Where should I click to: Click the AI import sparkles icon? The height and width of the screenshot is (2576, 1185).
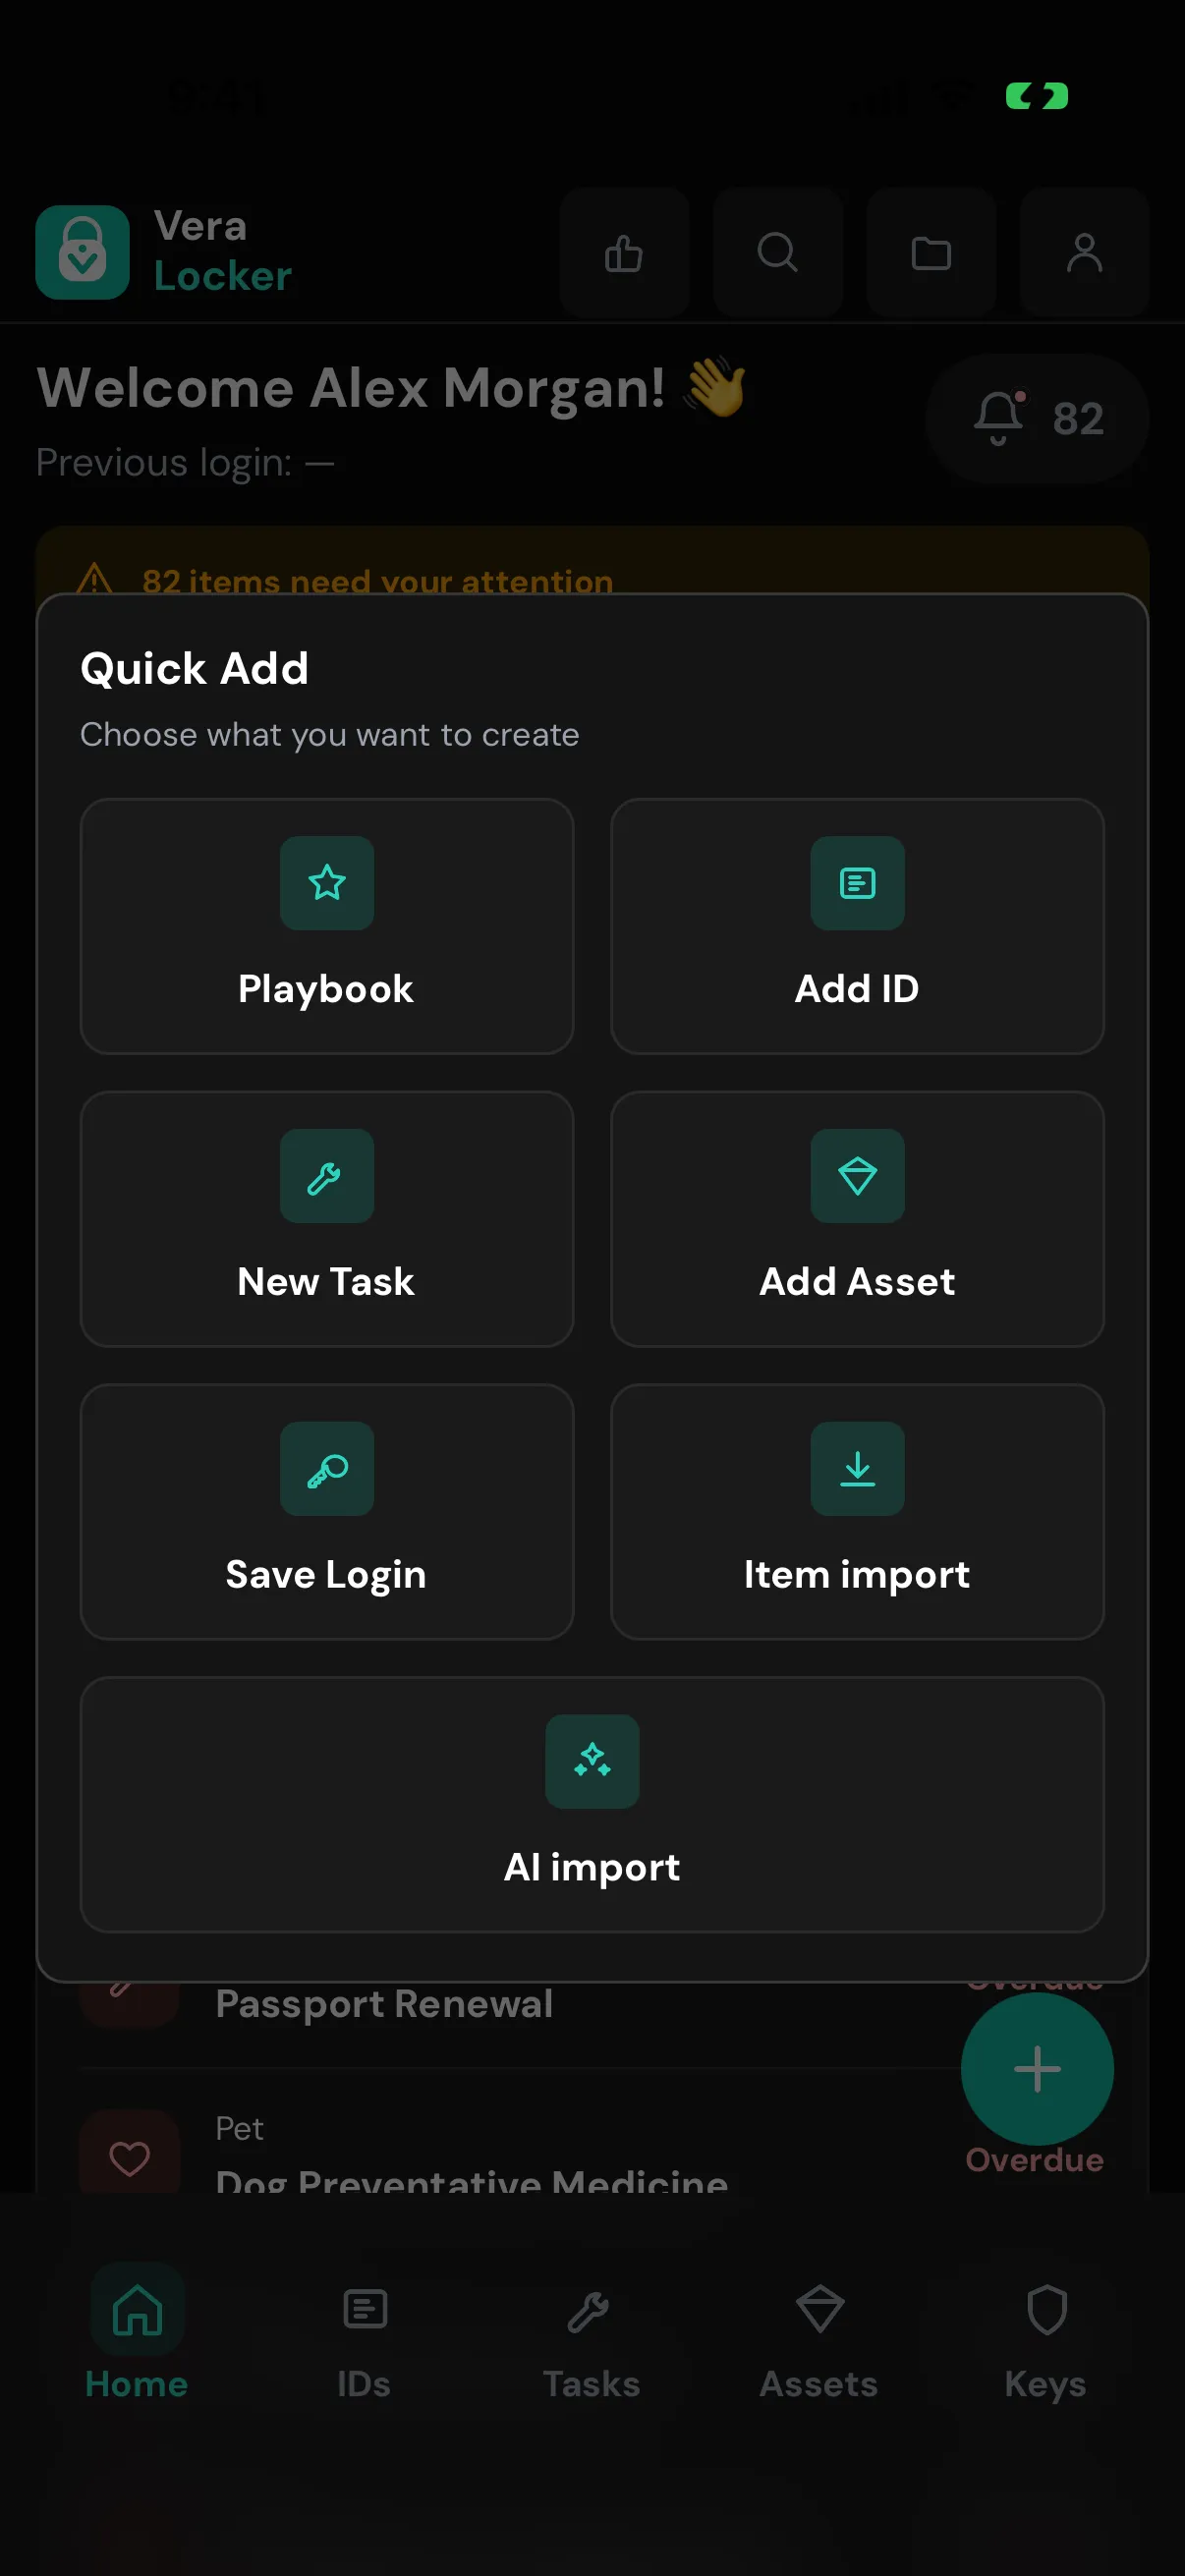point(592,1762)
